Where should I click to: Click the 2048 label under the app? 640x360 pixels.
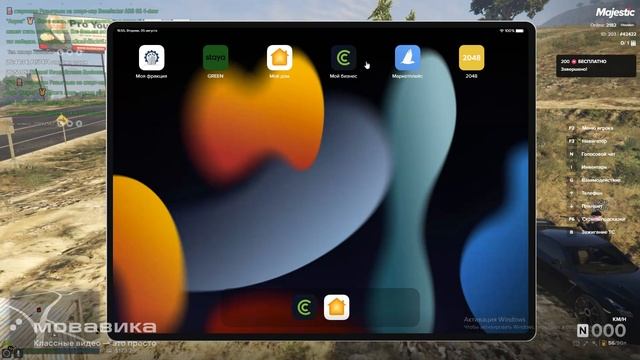point(471,76)
